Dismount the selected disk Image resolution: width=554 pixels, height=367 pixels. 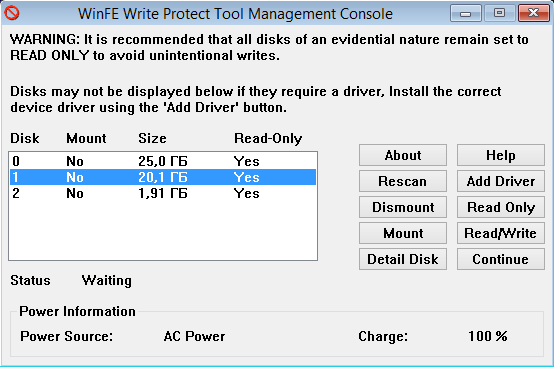pyautogui.click(x=403, y=207)
